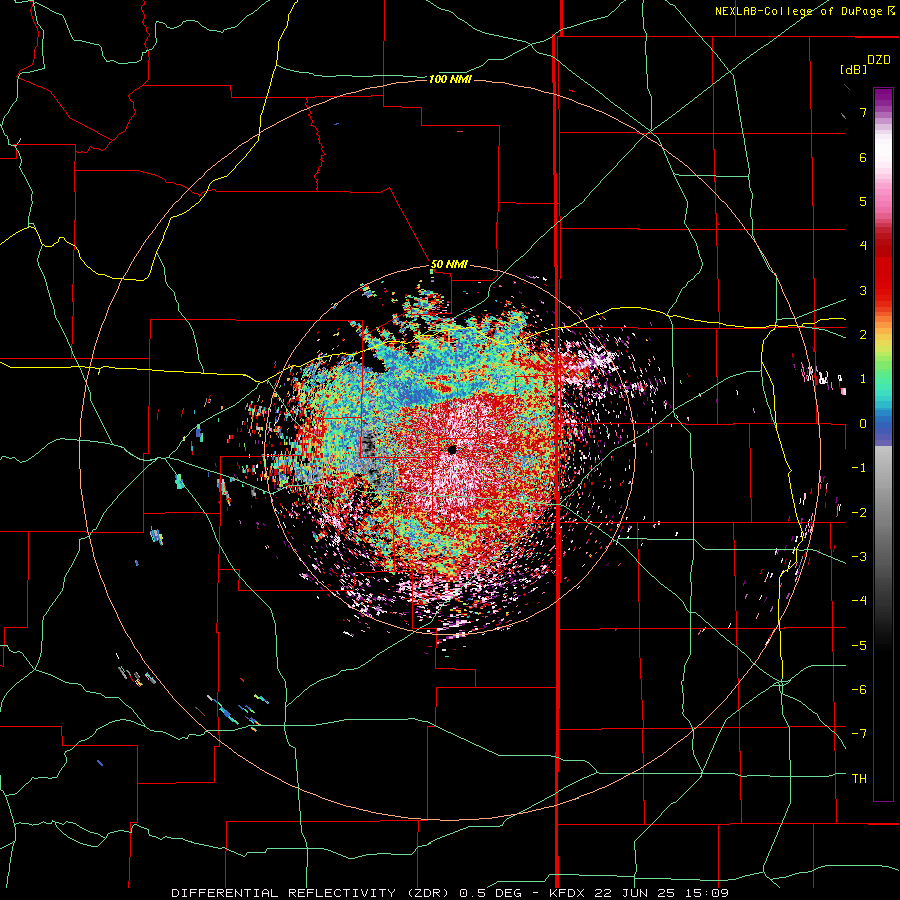
Task: Click the -7 value on the scale
Action: [859, 734]
